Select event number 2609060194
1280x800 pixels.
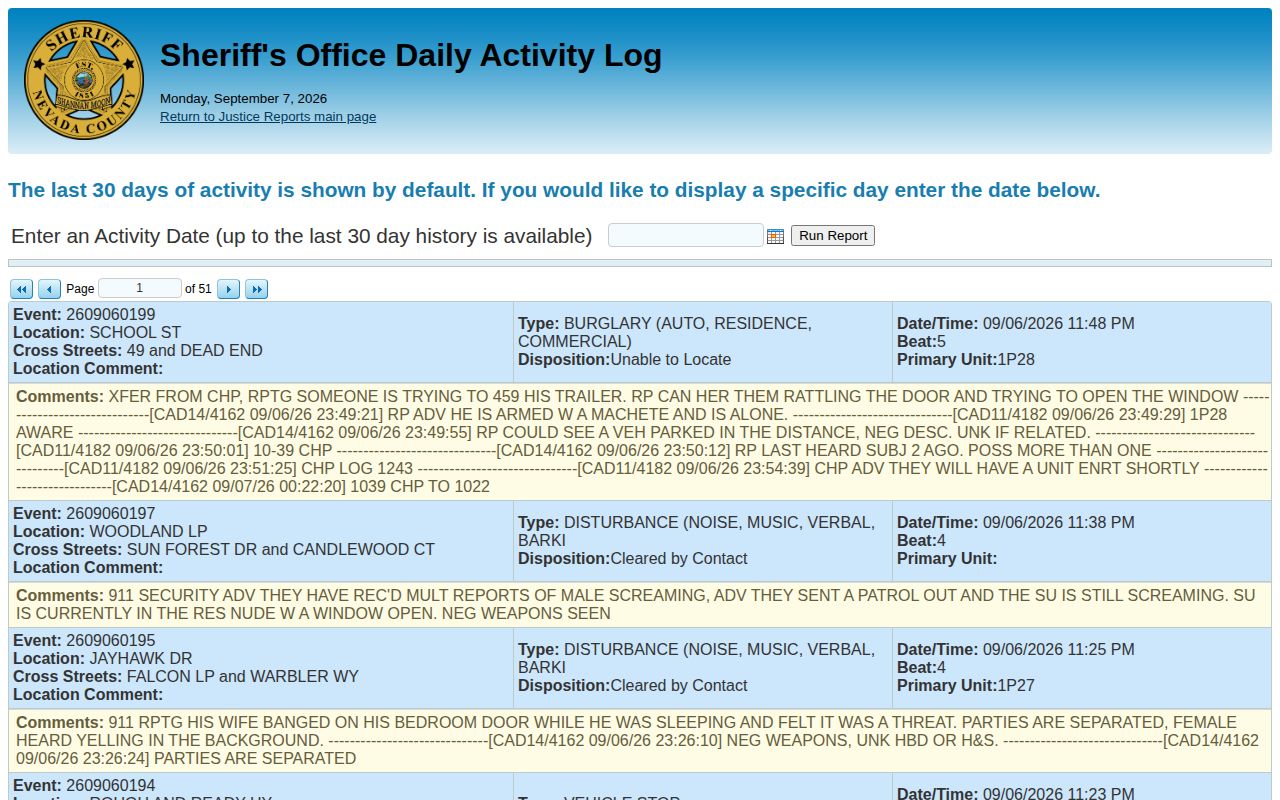coord(111,787)
